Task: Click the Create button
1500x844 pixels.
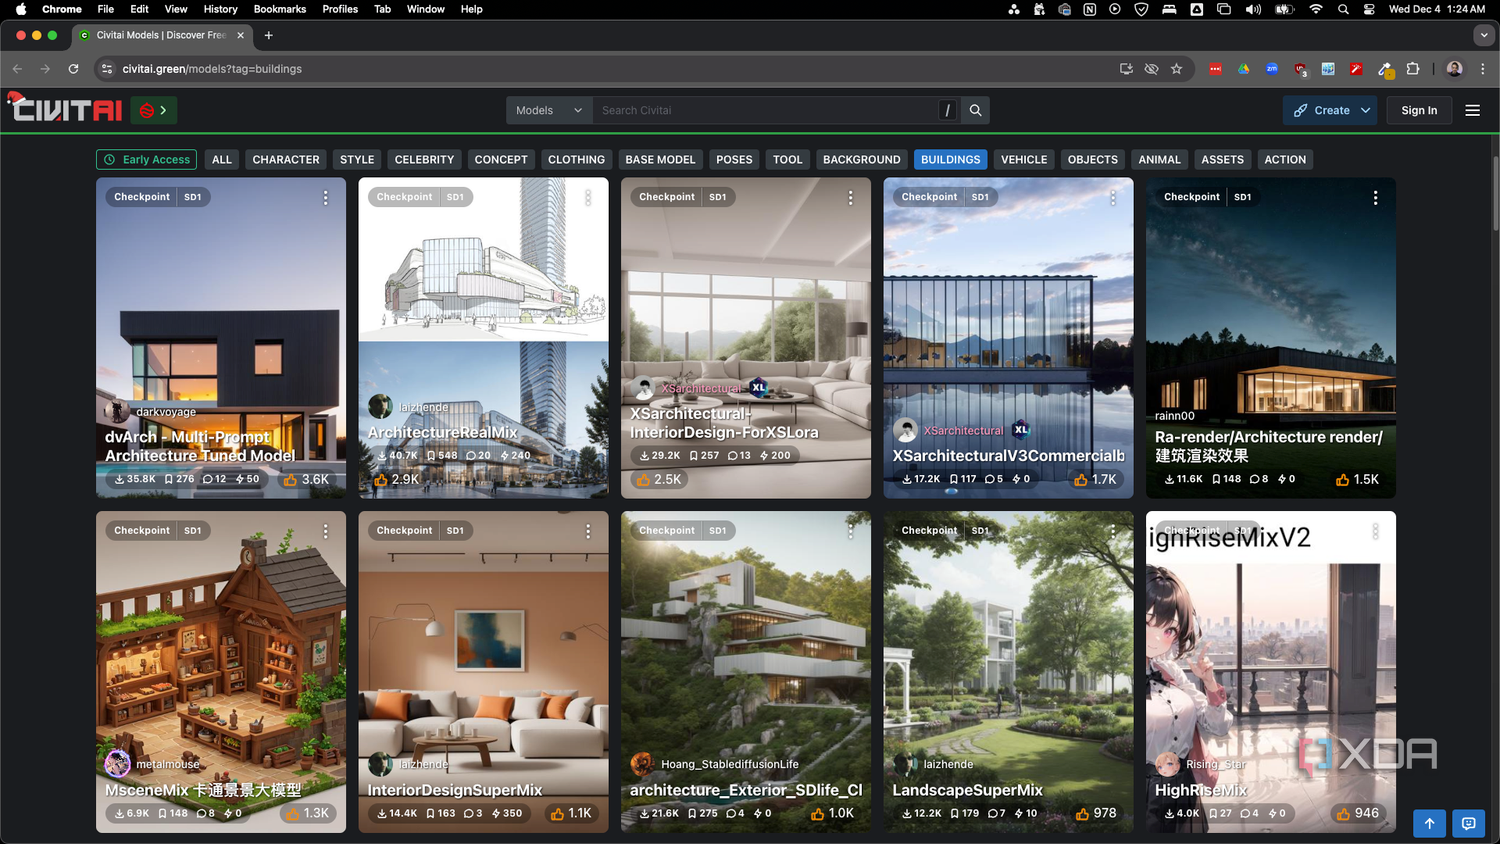Action: coord(1320,110)
